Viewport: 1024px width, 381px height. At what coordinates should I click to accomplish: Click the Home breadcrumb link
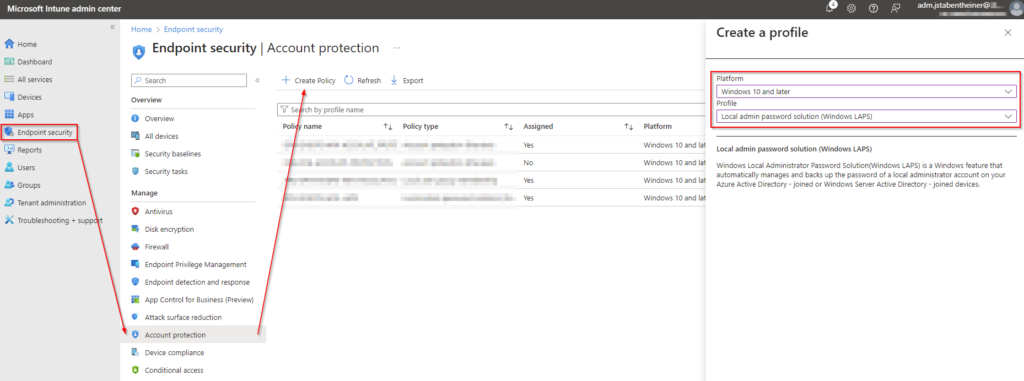140,29
